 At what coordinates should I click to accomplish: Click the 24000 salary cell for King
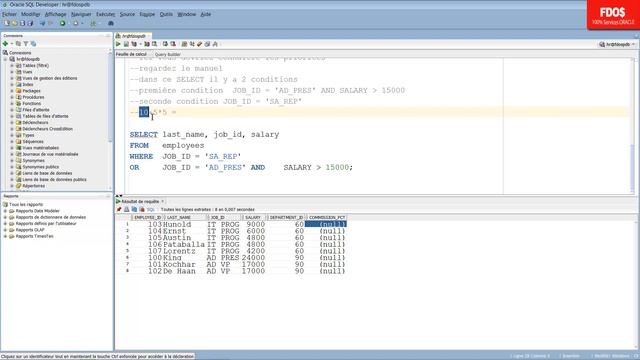[253, 258]
